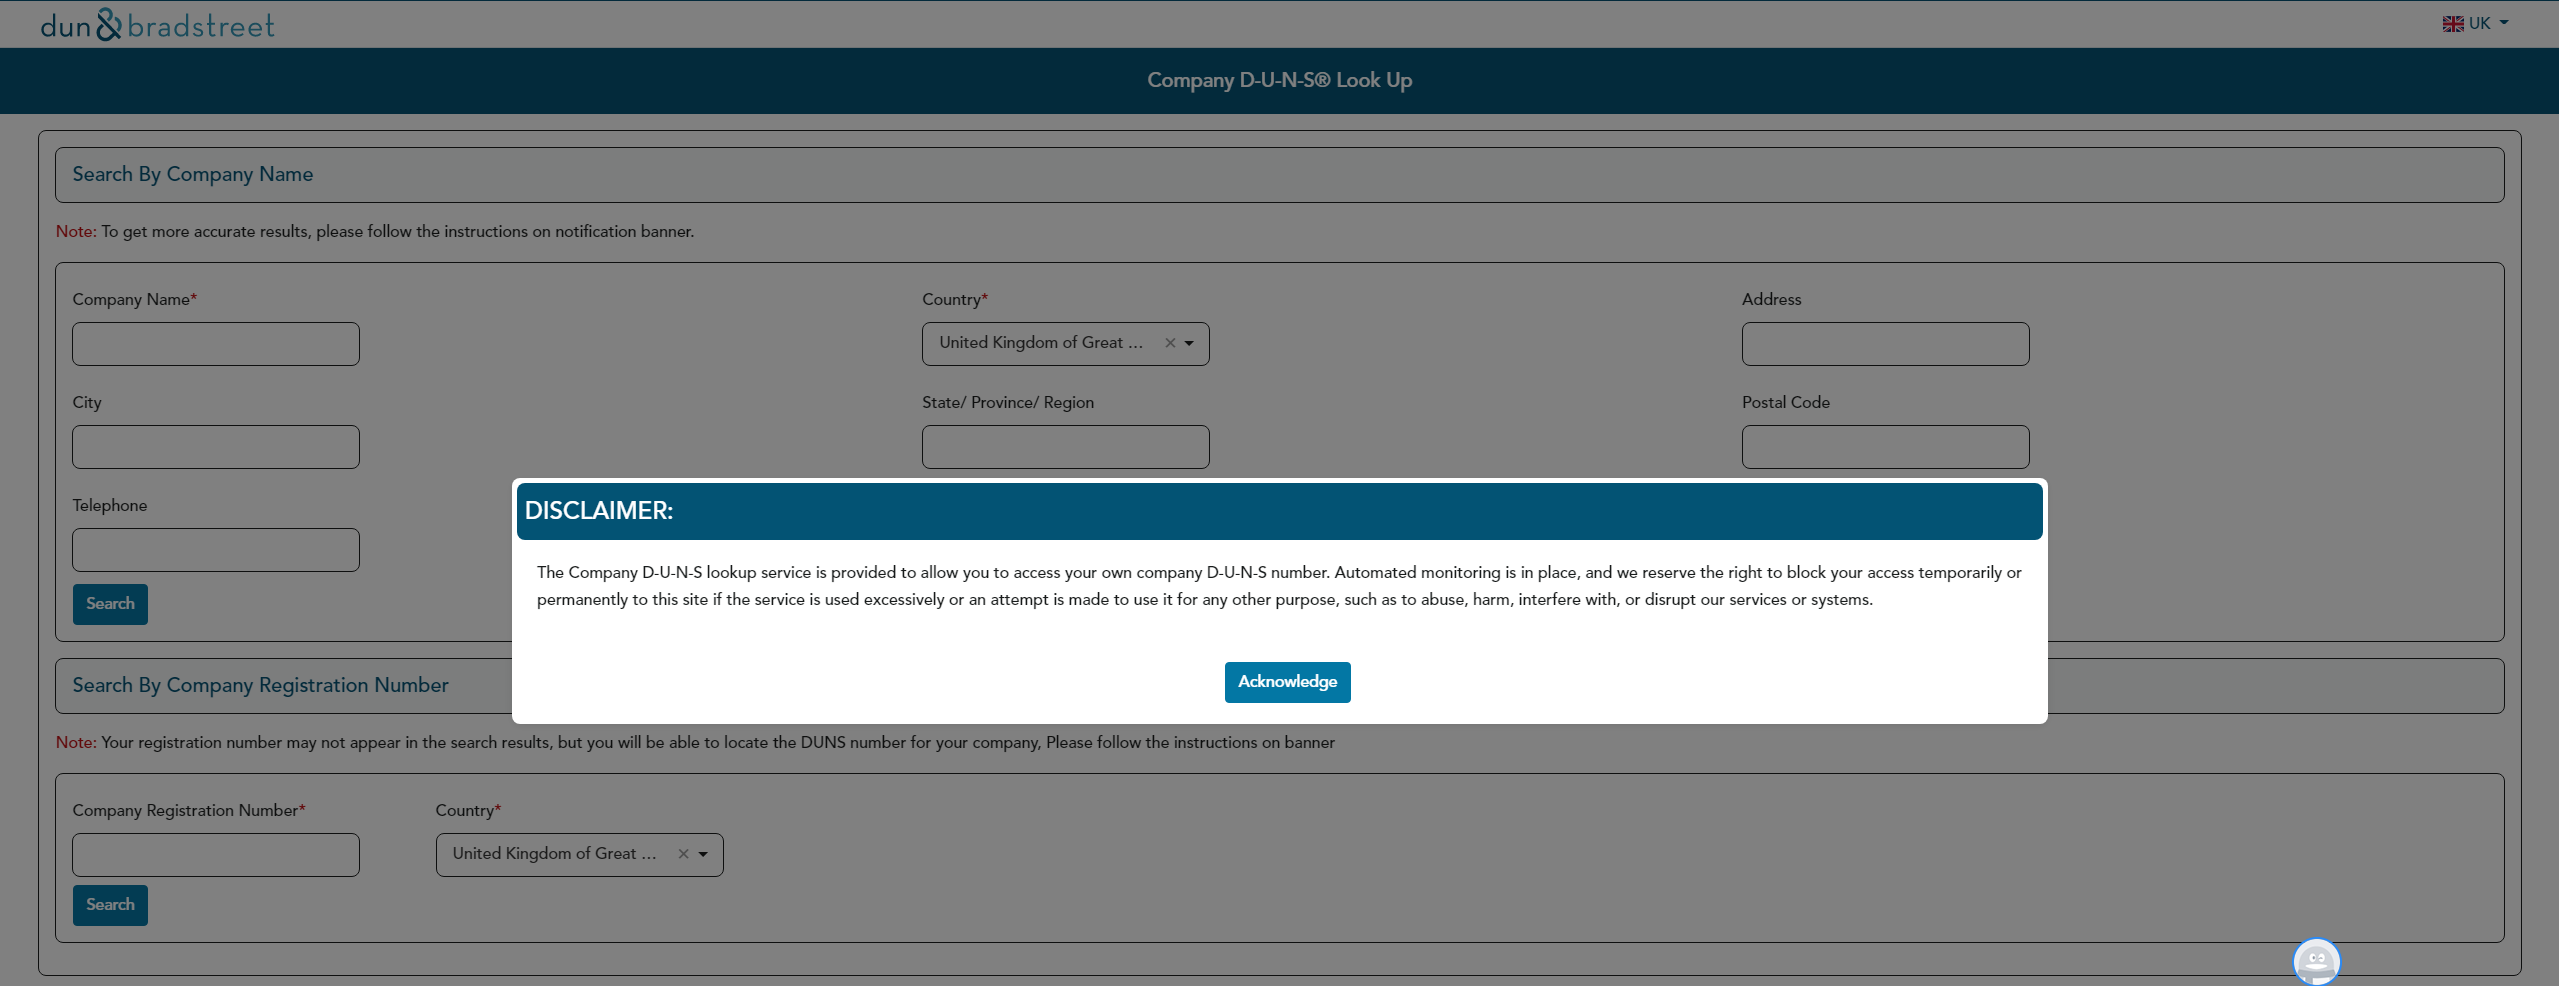
Task: Click Search By Company Name header
Action: coord(1279,175)
